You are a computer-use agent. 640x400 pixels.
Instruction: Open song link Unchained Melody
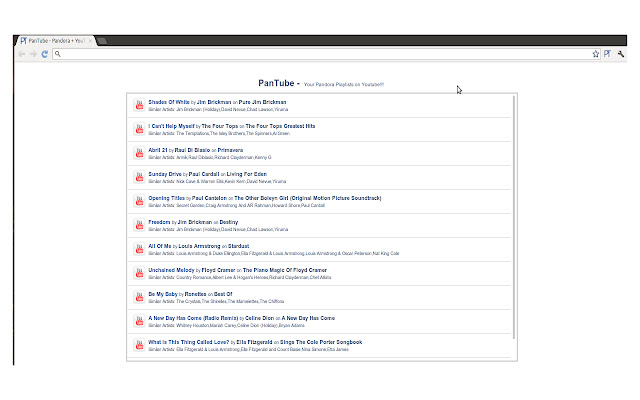[x=171, y=270]
